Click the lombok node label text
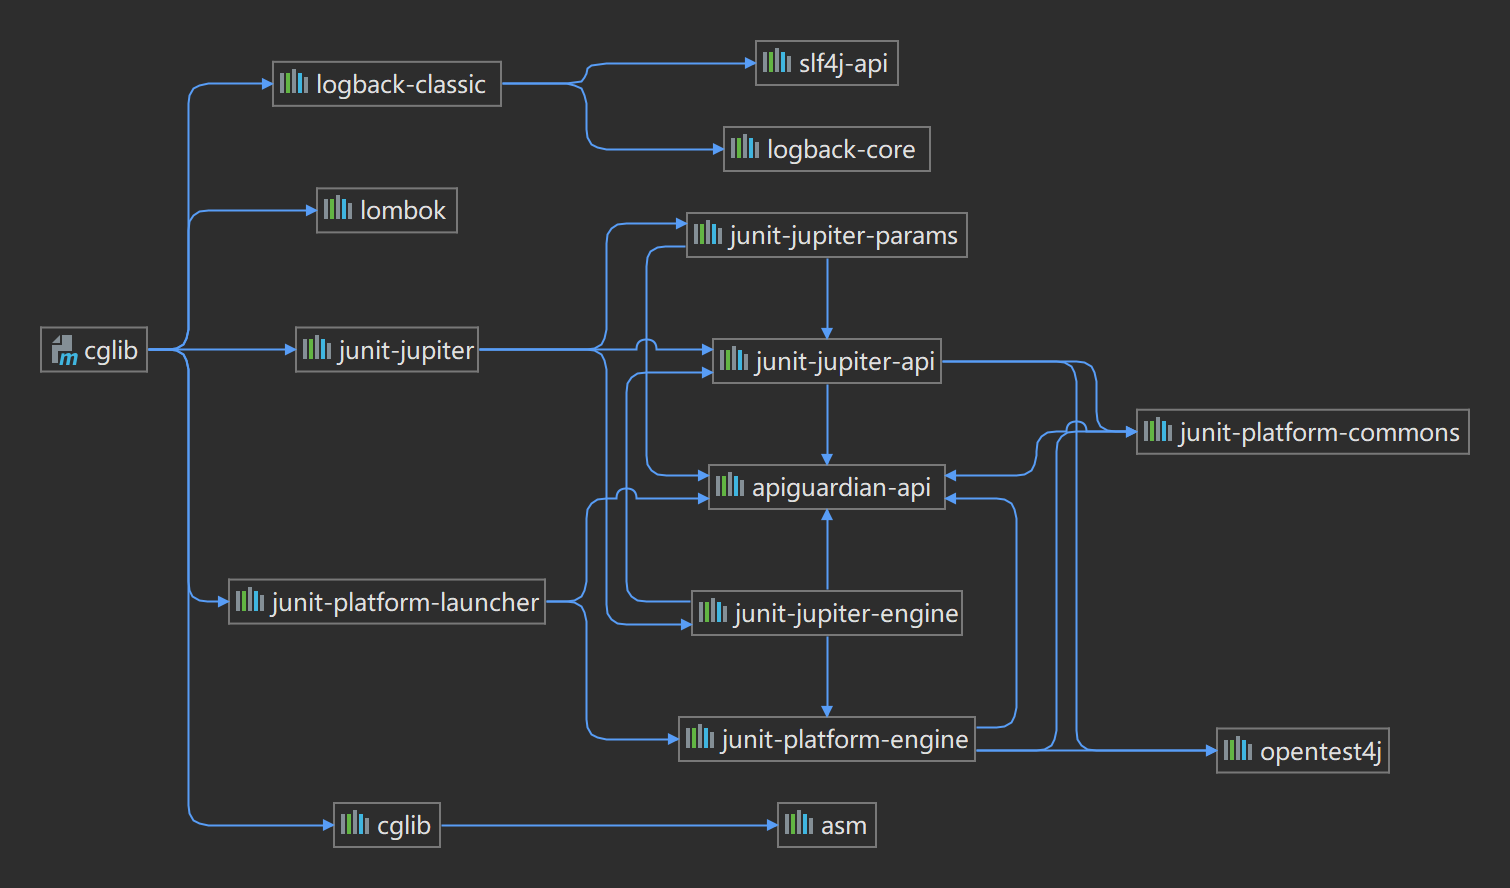 tap(399, 210)
